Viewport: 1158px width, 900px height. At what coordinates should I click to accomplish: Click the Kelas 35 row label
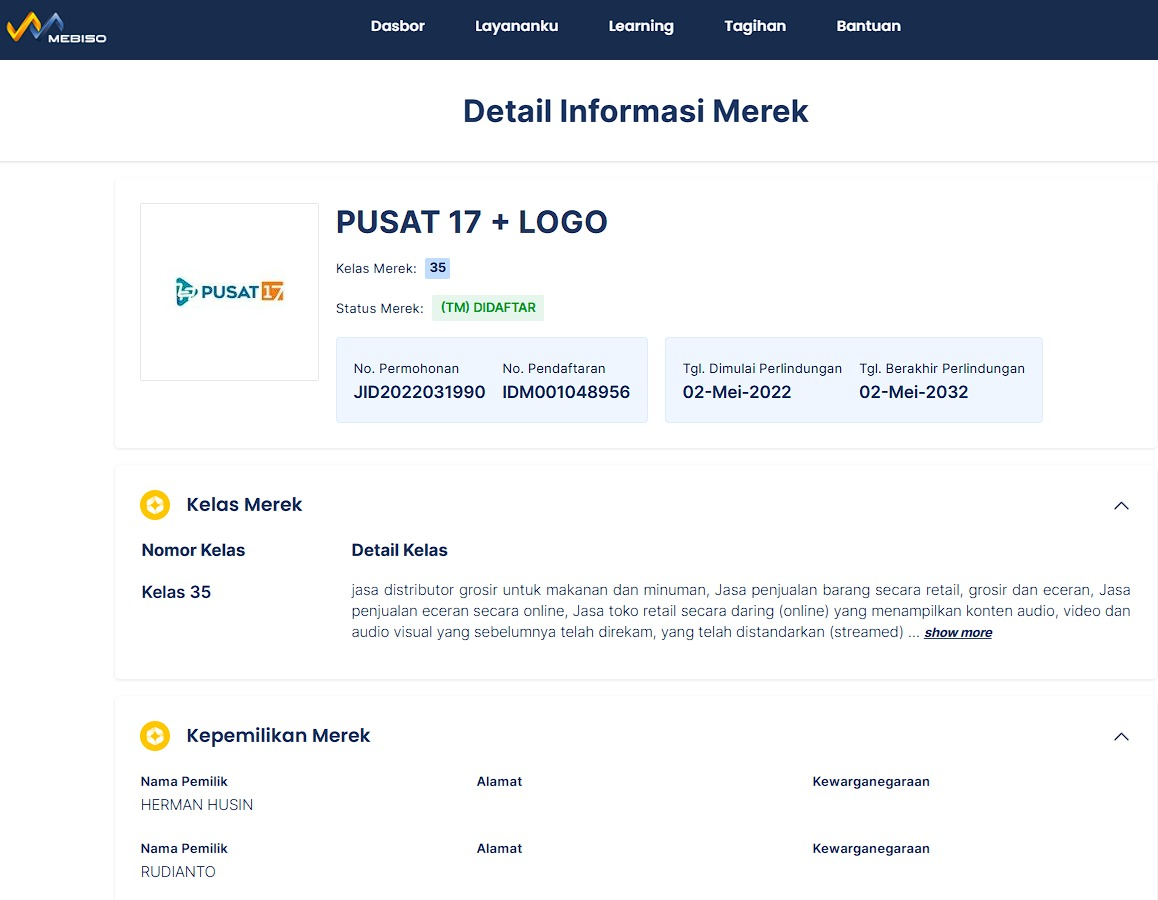176,592
